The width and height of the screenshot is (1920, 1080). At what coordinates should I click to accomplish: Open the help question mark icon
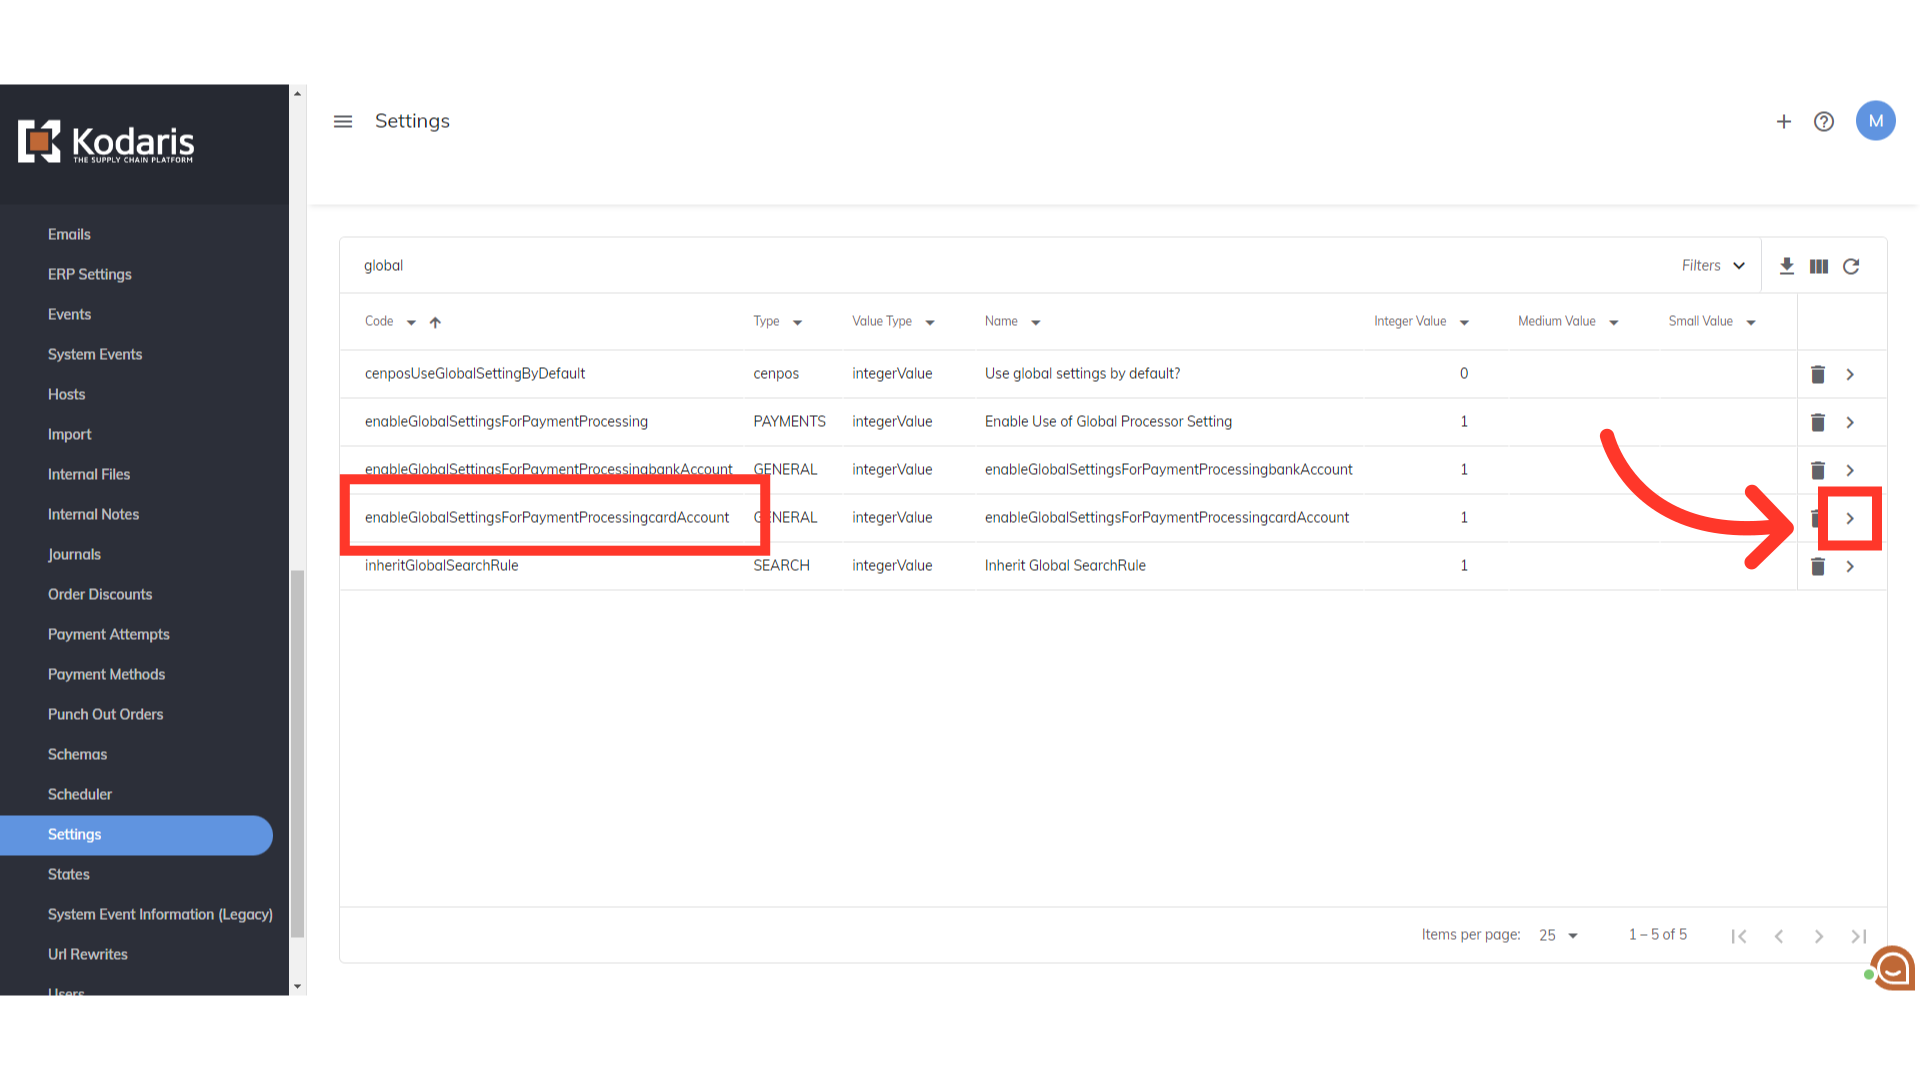[1823, 121]
